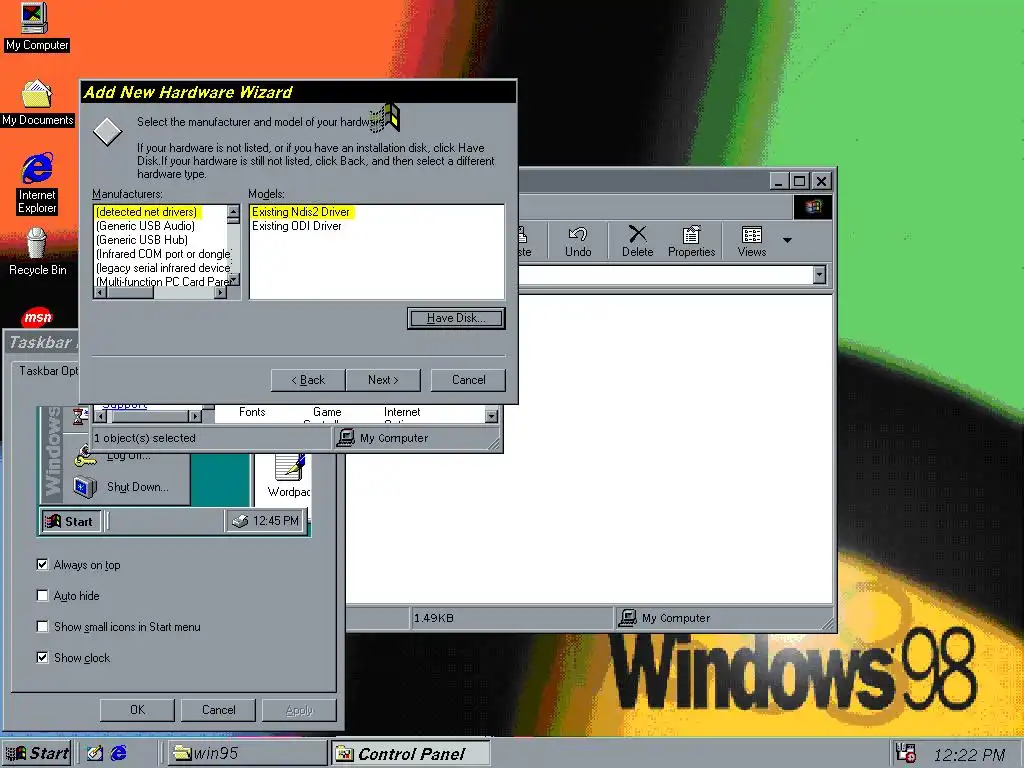Click the taskbar clock 12:22 PM
Image resolution: width=1024 pixels, height=768 pixels.
pyautogui.click(x=970, y=755)
